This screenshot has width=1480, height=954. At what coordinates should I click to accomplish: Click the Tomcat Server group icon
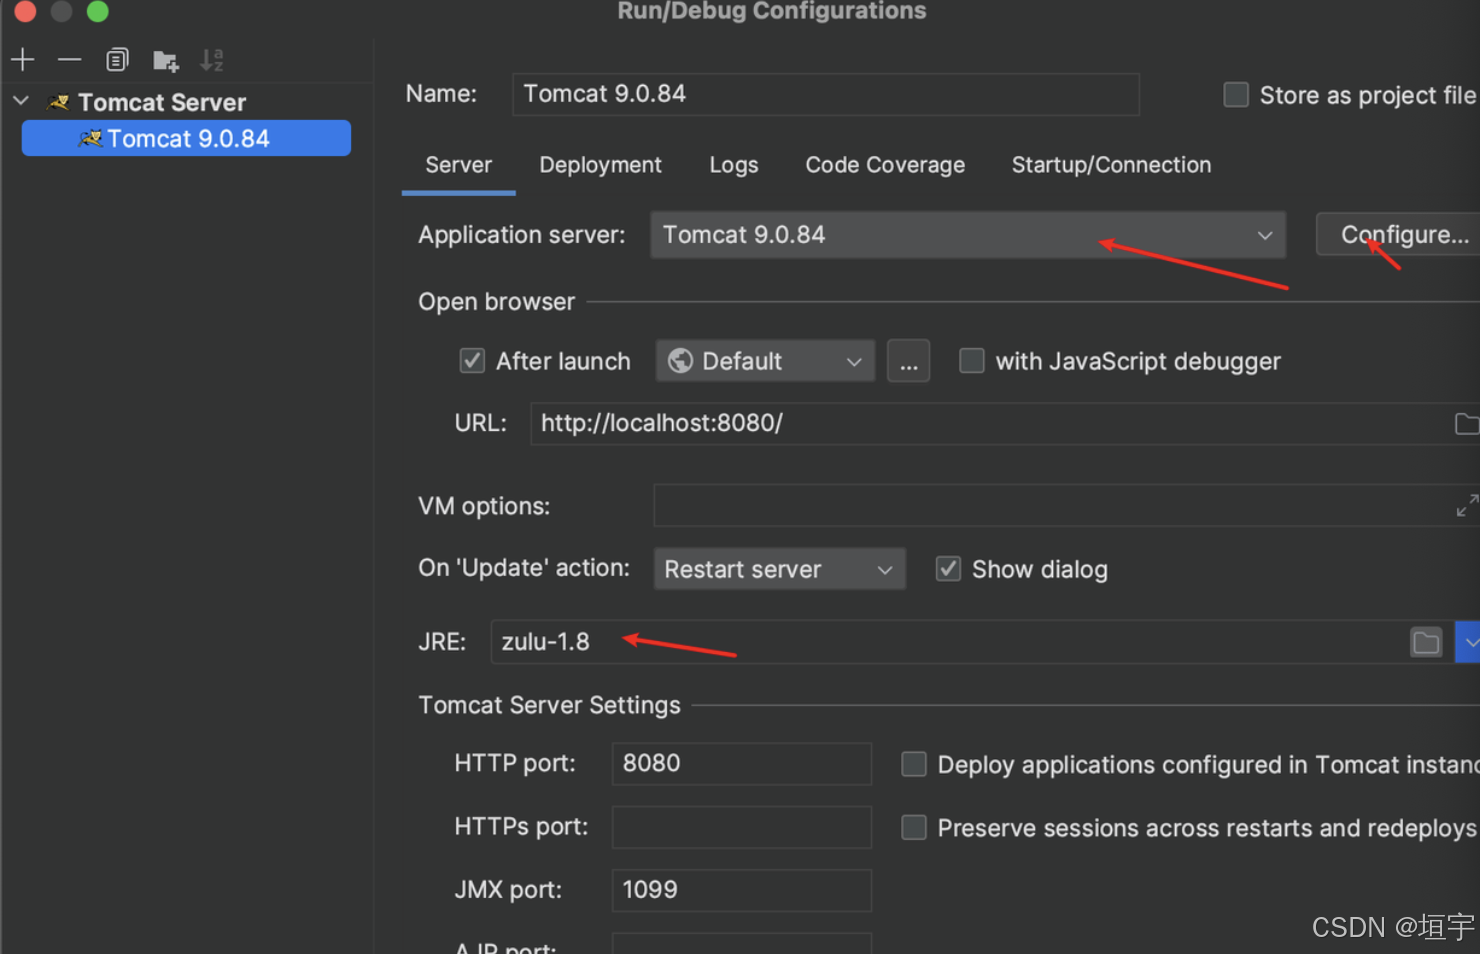59,102
